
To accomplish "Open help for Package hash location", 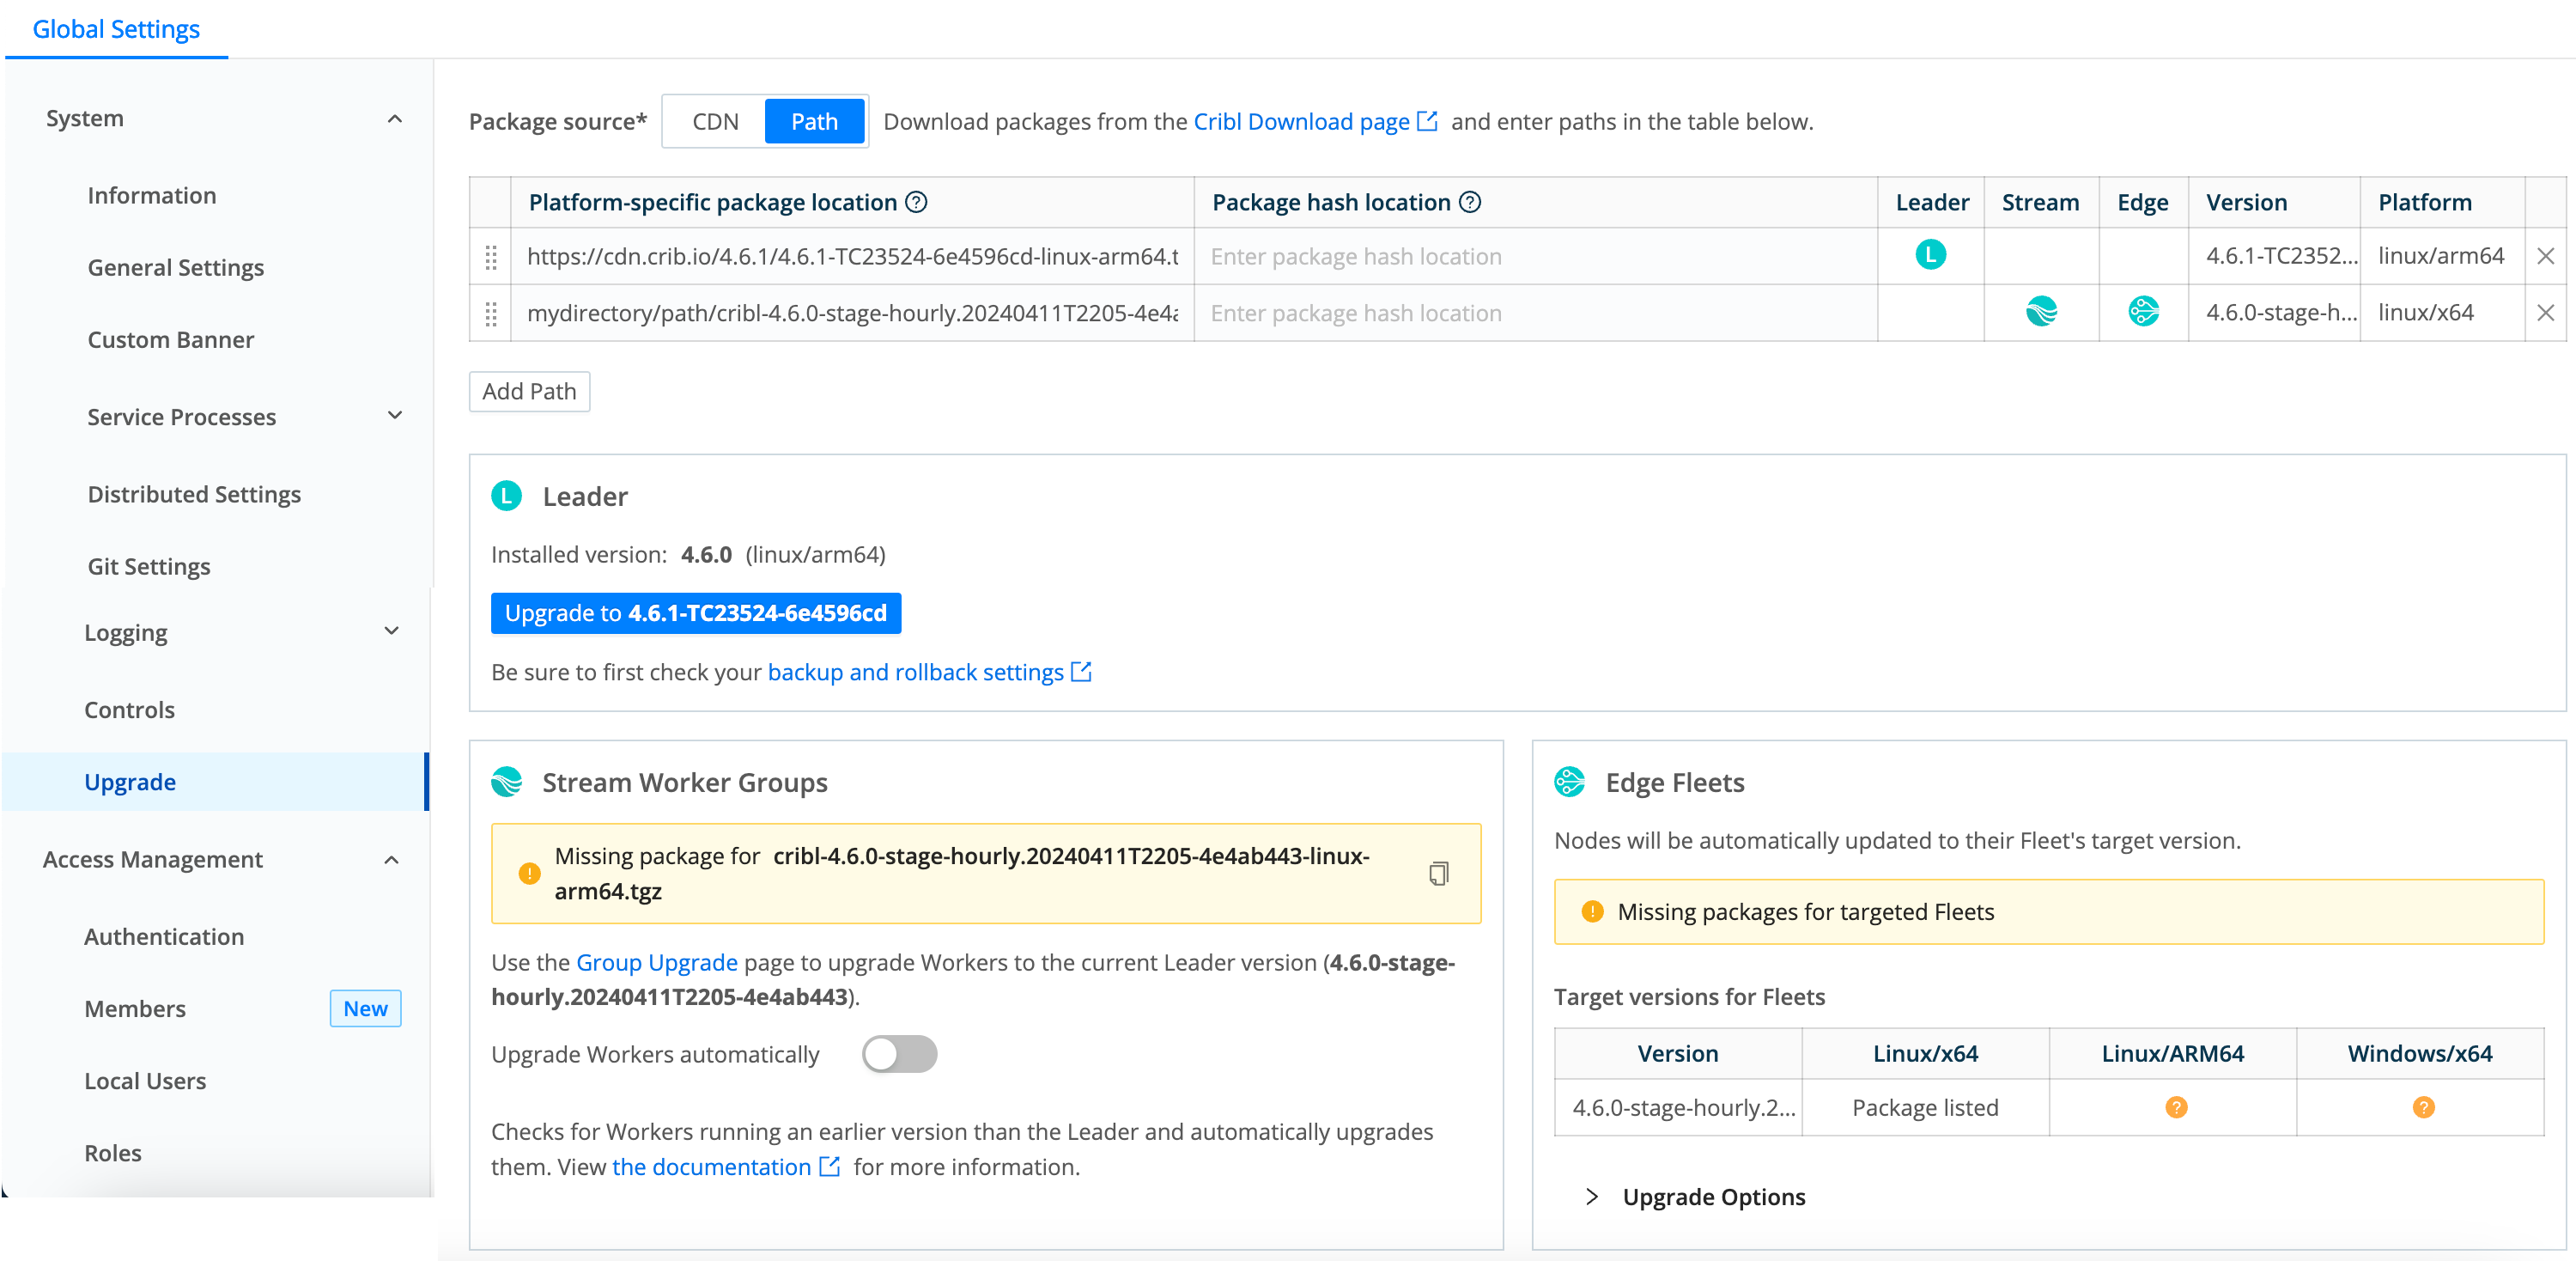I will (x=1470, y=201).
